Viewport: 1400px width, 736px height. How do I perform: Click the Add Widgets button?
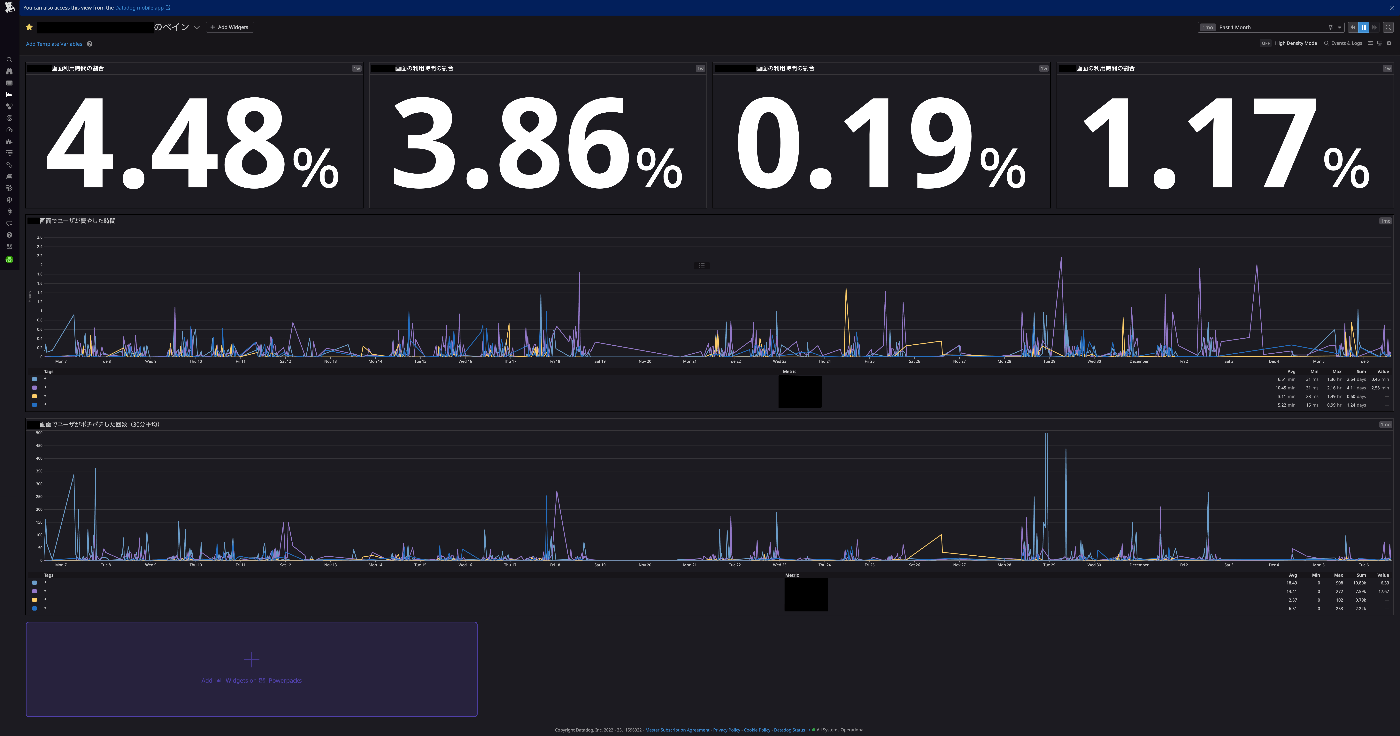[230, 27]
